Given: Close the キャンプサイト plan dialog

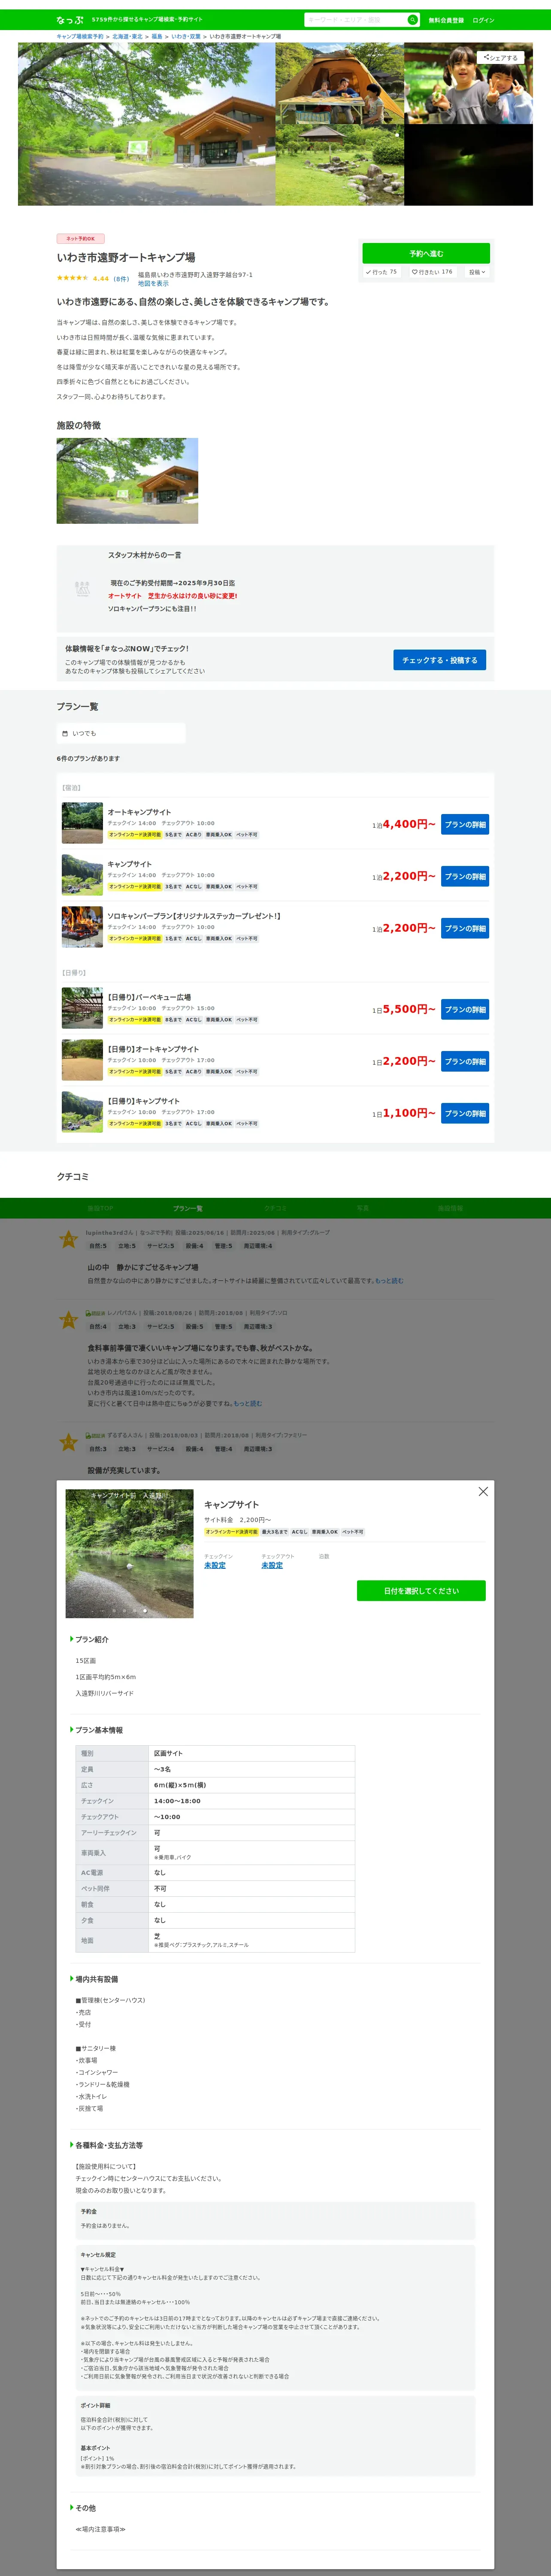Looking at the screenshot, I should pyautogui.click(x=483, y=1491).
